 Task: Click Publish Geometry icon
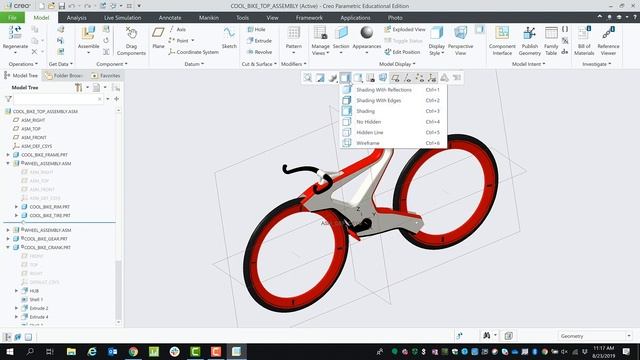[529, 33]
